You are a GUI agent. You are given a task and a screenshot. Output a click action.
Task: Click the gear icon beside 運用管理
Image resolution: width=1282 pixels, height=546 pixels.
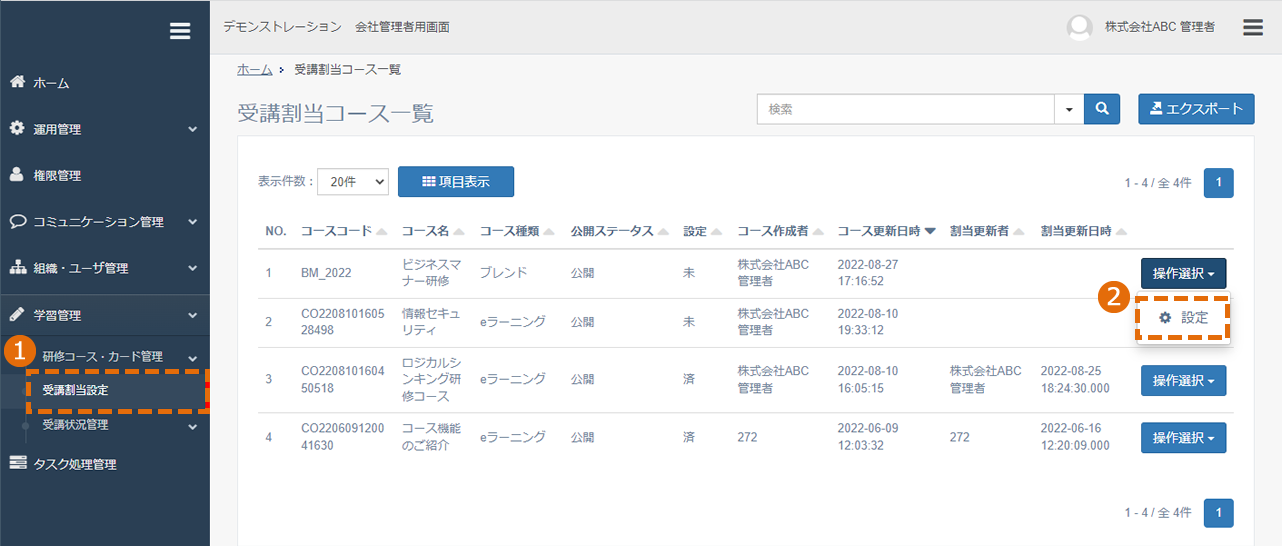click(x=17, y=129)
